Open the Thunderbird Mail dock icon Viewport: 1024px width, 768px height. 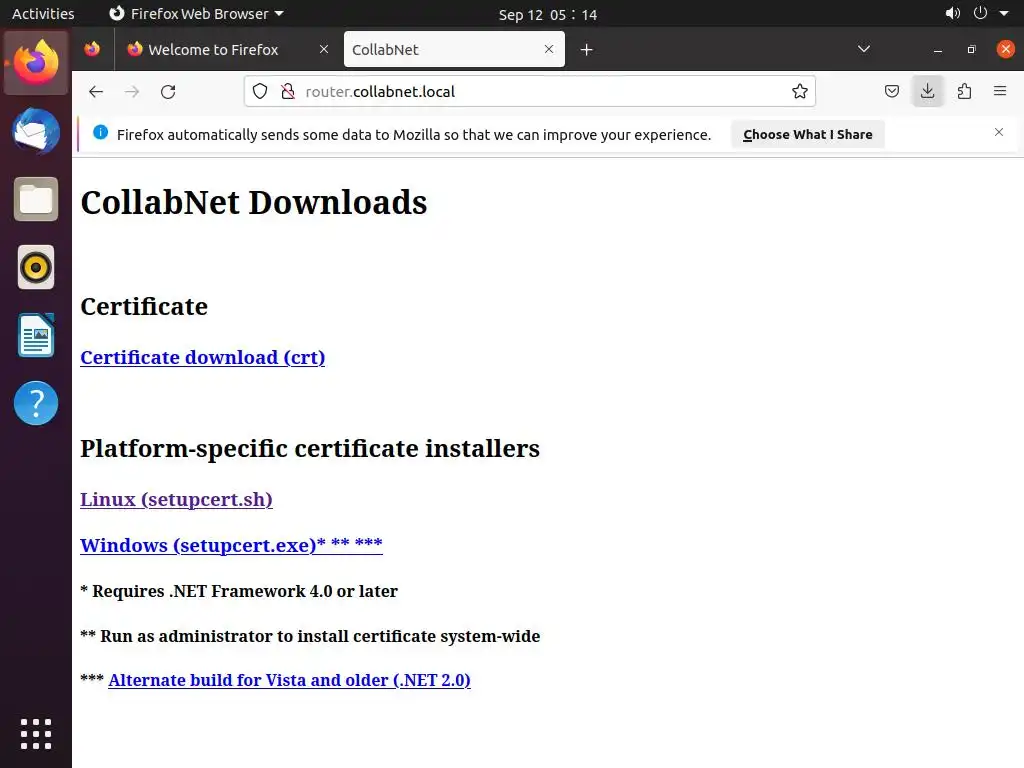point(36,131)
